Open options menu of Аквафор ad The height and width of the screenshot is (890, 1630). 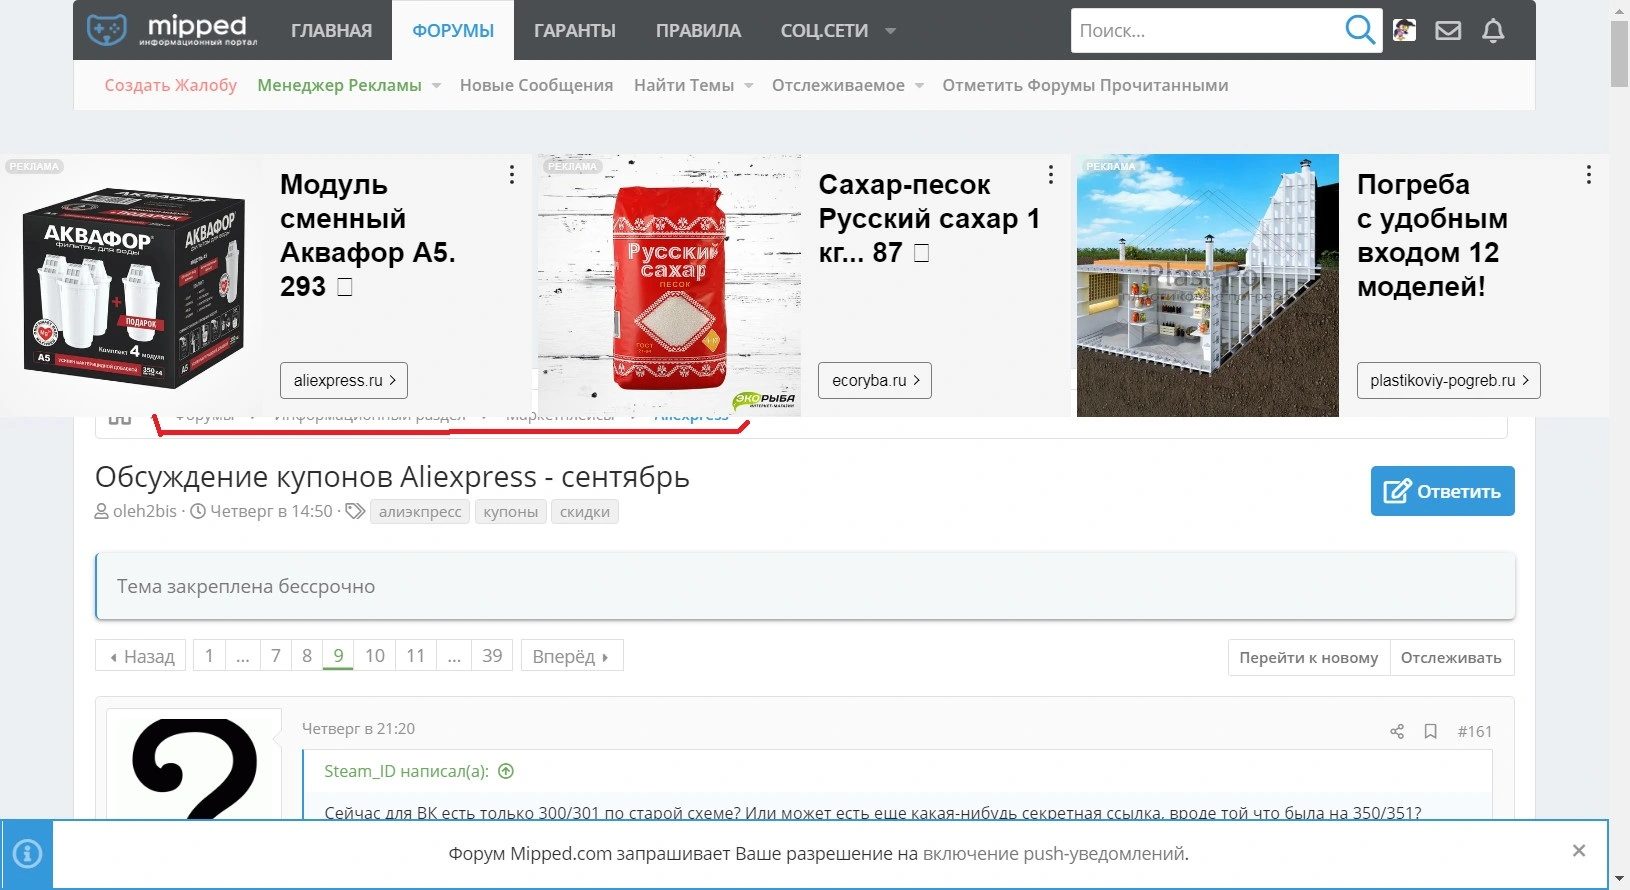(512, 175)
